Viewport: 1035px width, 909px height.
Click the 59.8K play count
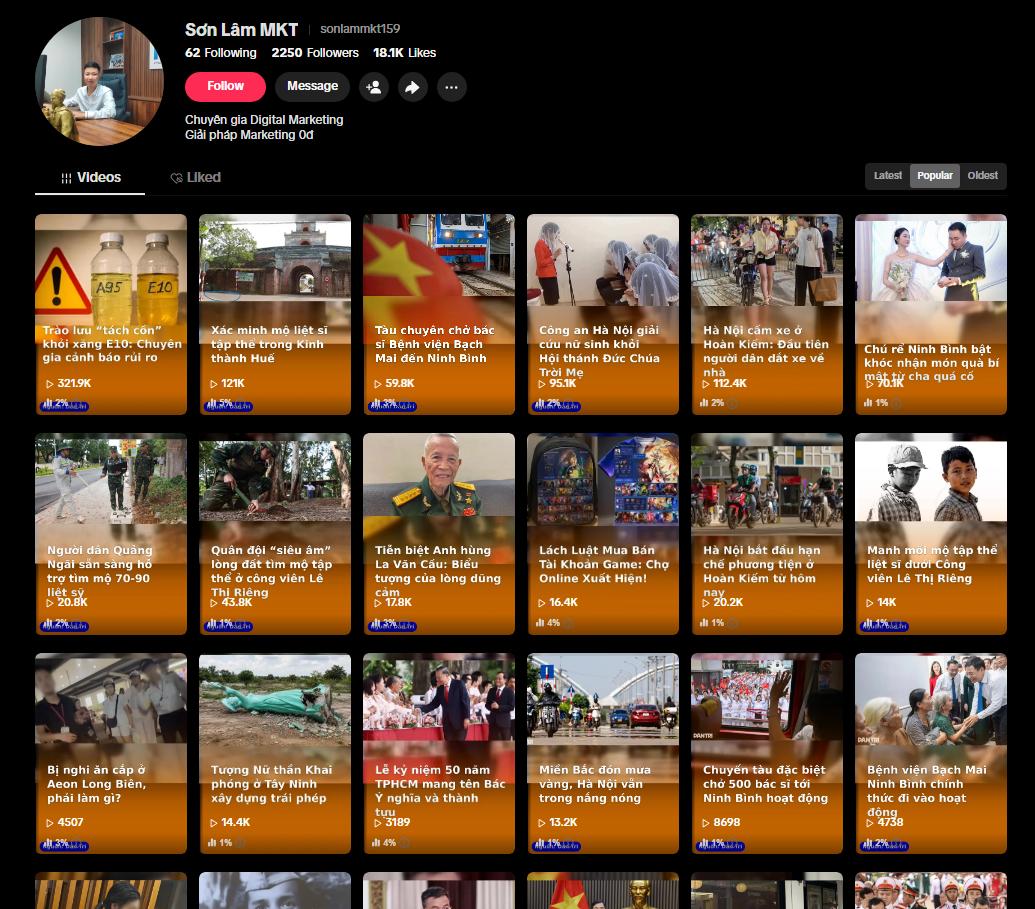pyautogui.click(x=394, y=384)
